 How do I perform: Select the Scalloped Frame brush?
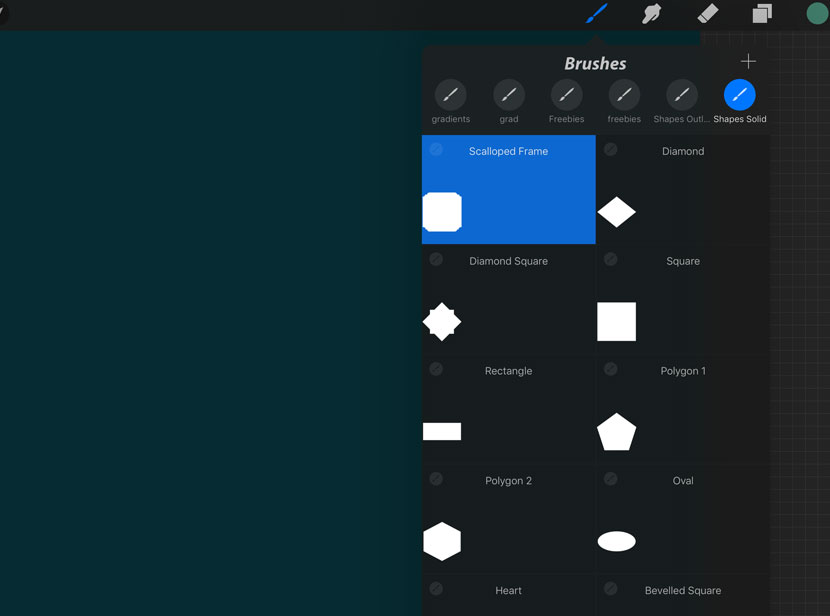tap(509, 189)
